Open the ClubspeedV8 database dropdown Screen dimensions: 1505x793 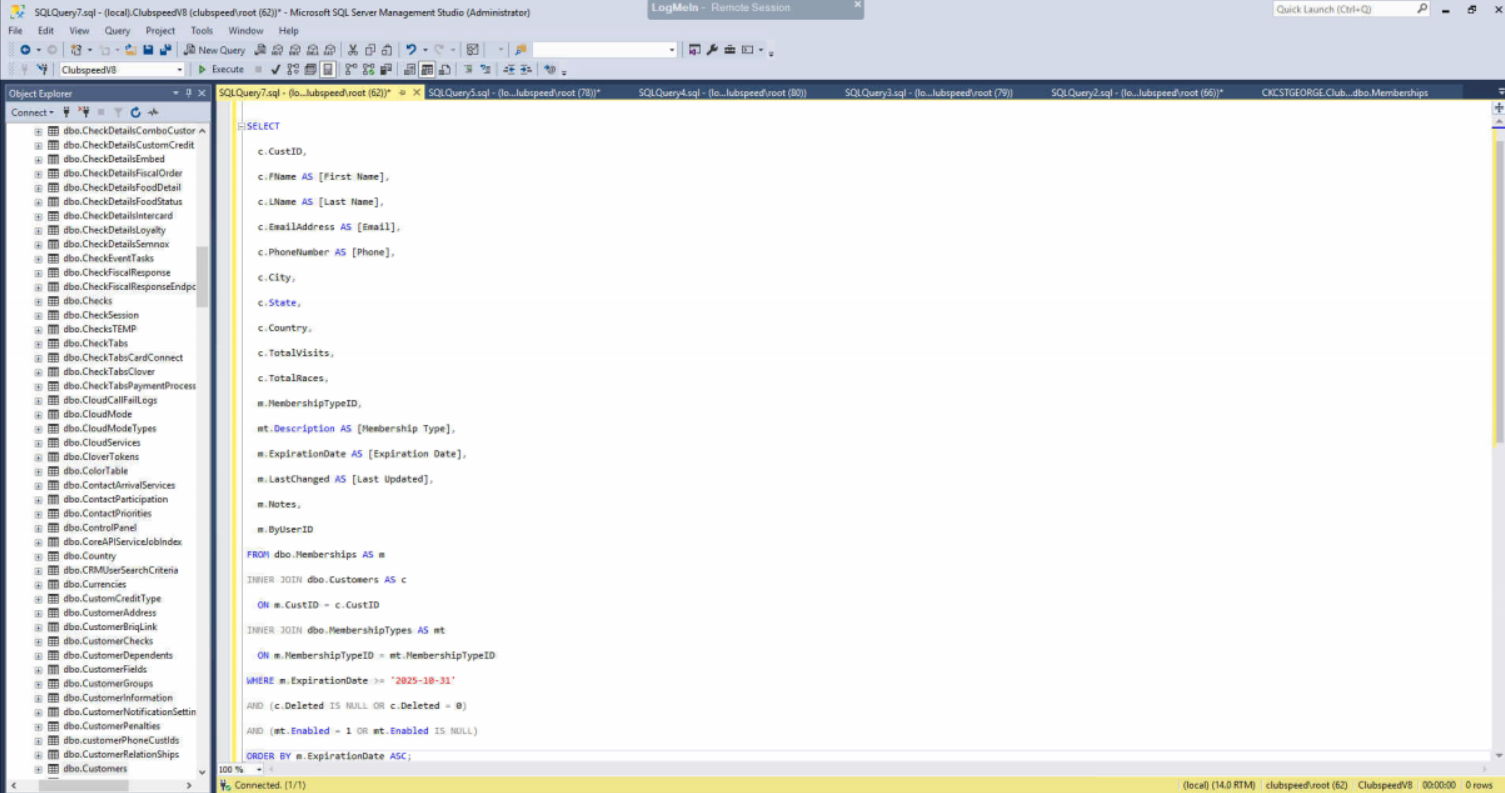tap(180, 70)
